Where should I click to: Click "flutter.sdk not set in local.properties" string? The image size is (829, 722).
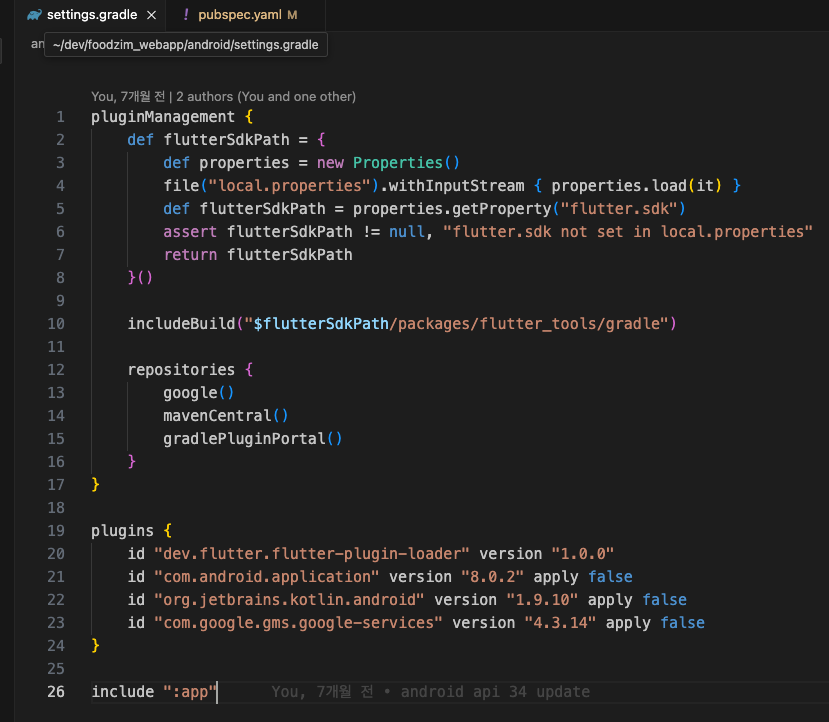pyautogui.click(x=628, y=232)
